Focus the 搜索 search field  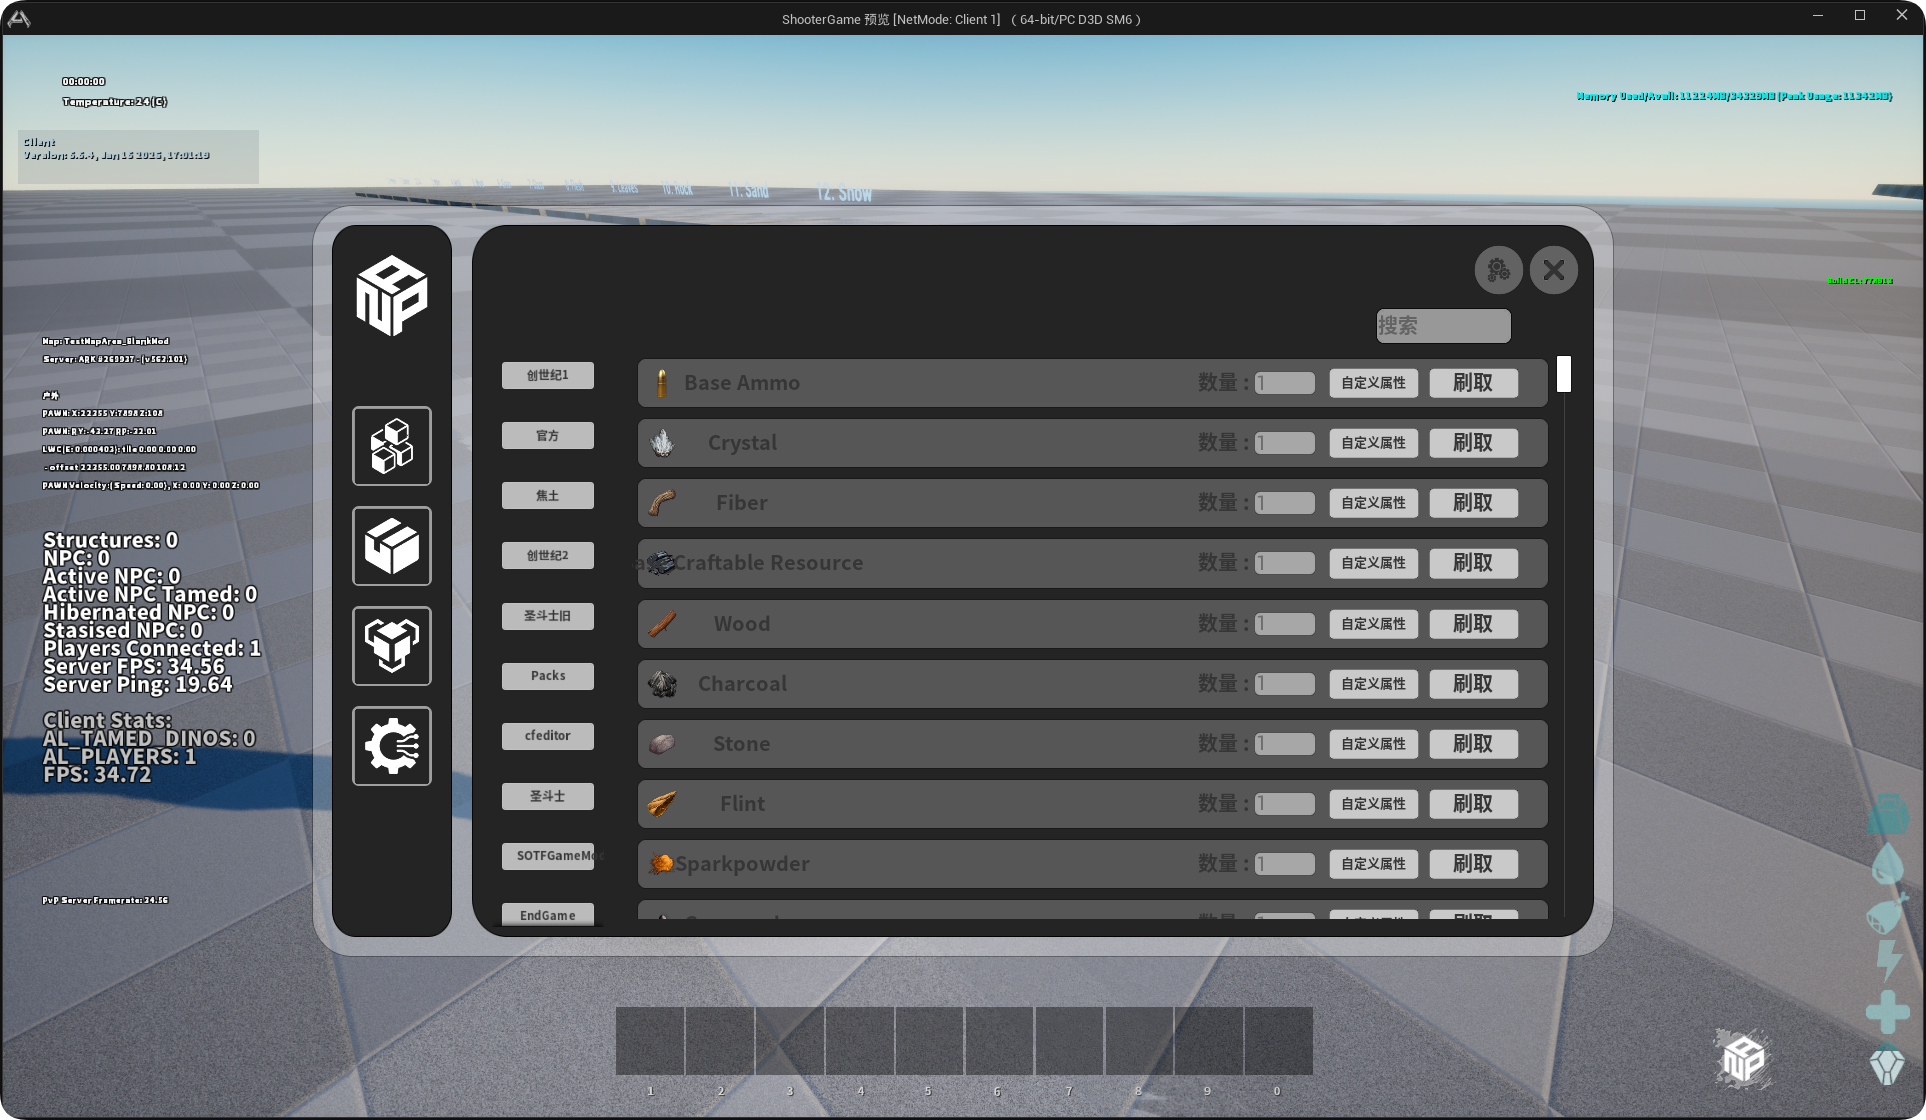[1443, 326]
